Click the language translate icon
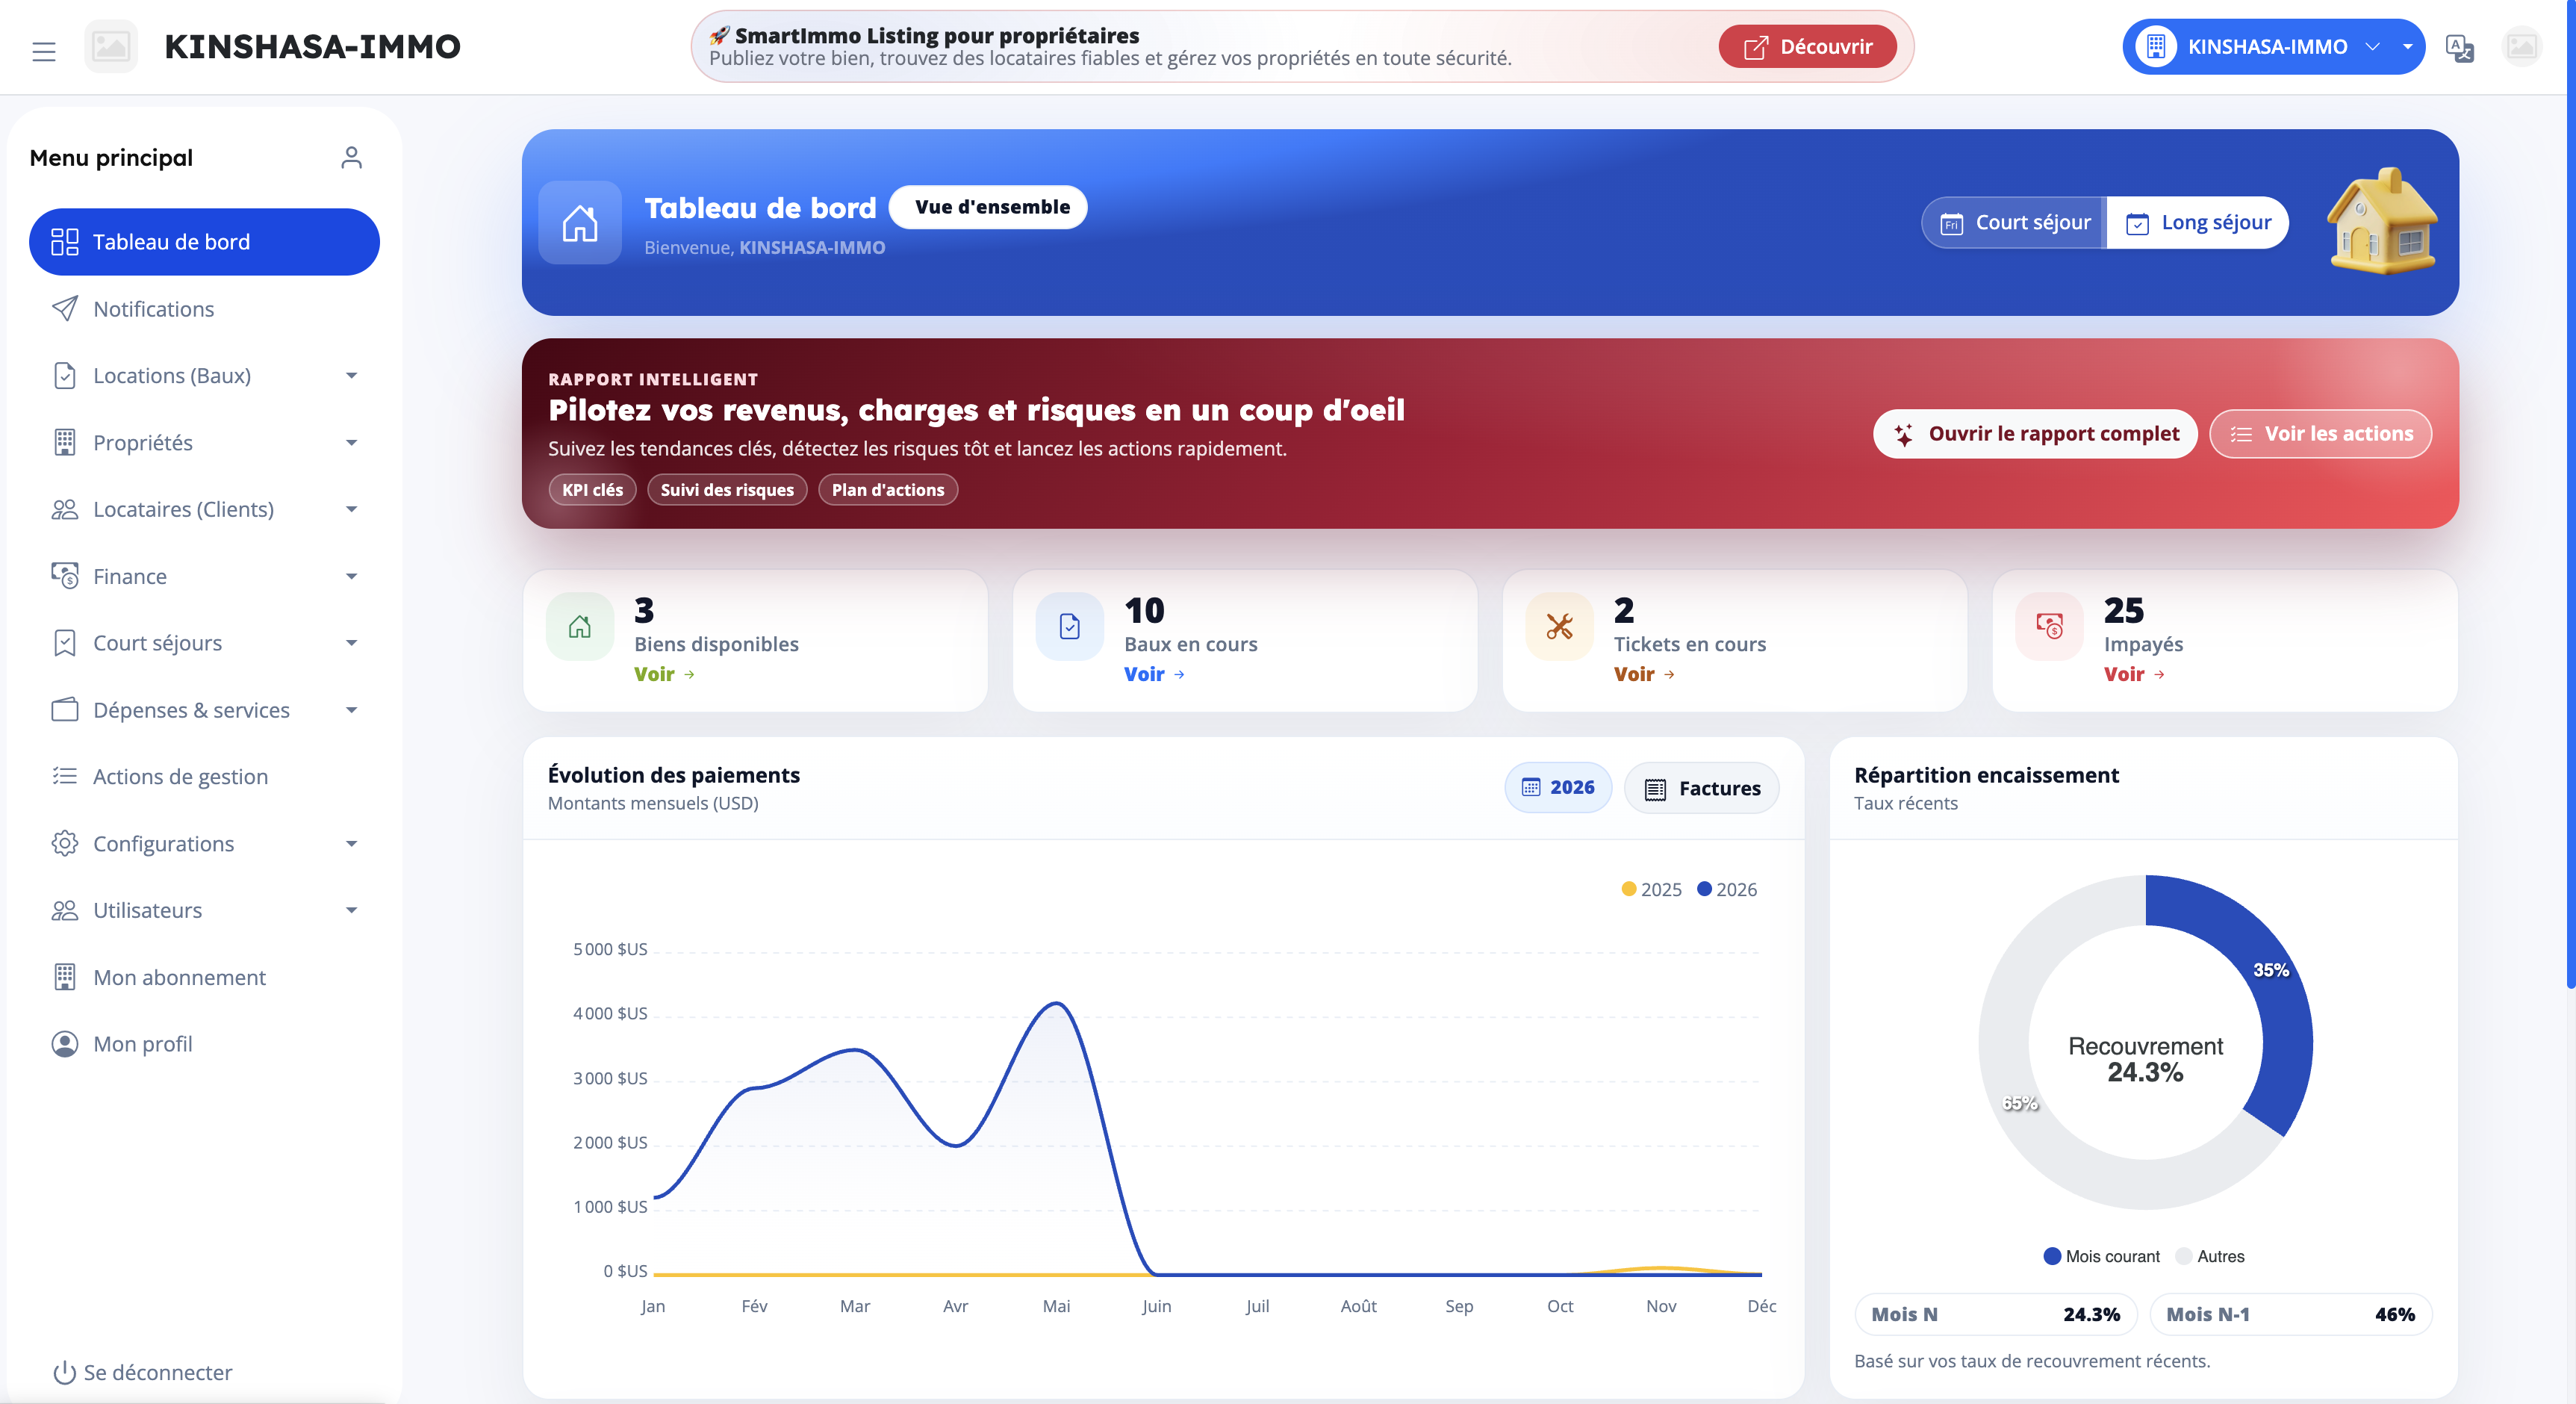The image size is (2576, 1404). (2459, 47)
